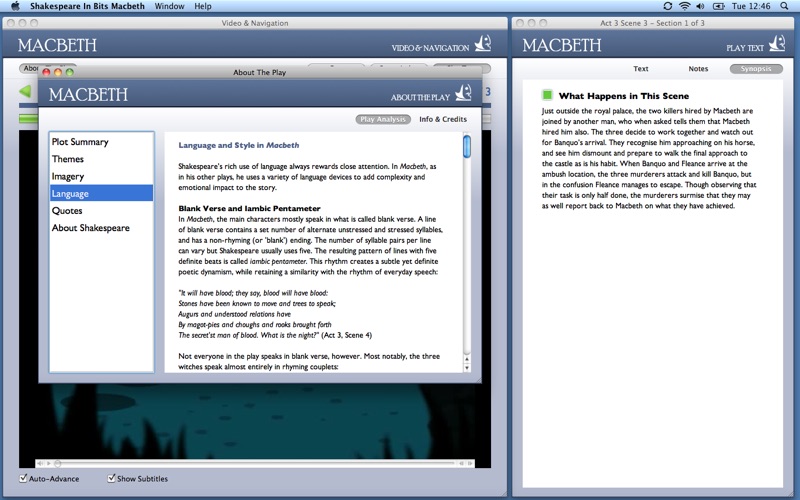Image resolution: width=800 pixels, height=500 pixels.
Task: Switch to the Play Analysis tab
Action: click(383, 119)
